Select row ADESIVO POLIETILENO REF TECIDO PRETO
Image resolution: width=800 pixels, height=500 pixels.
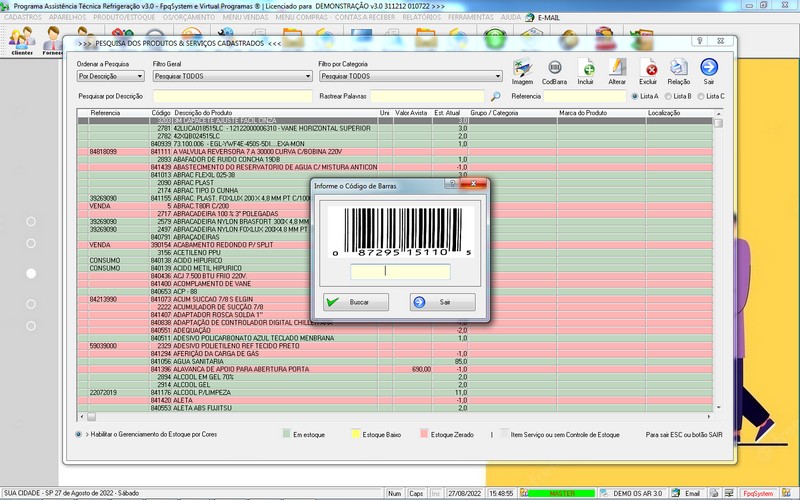click(x=395, y=346)
